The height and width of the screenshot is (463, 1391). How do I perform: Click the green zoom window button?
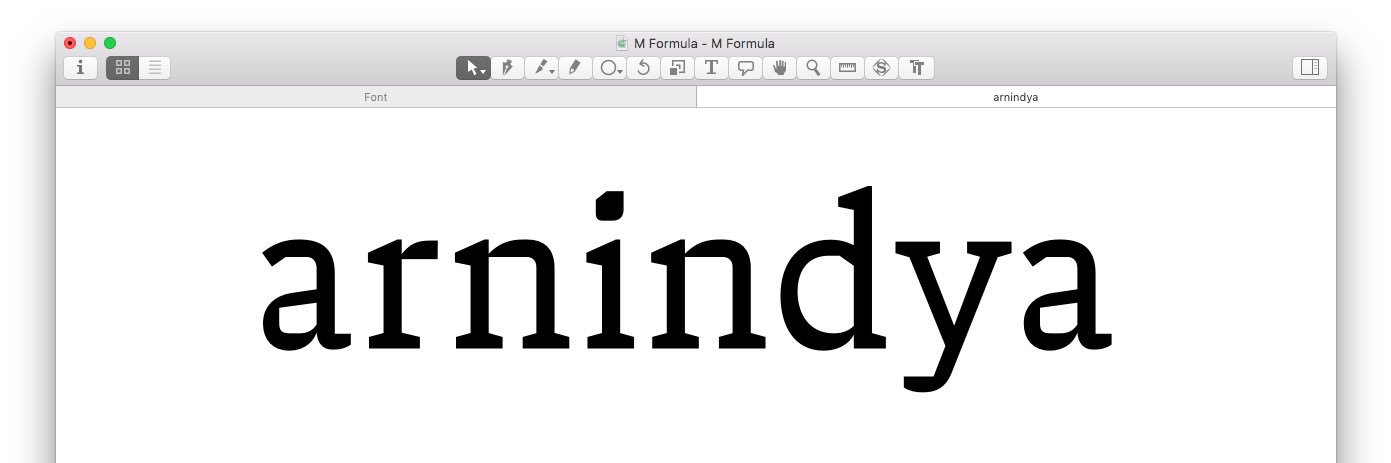tap(110, 43)
